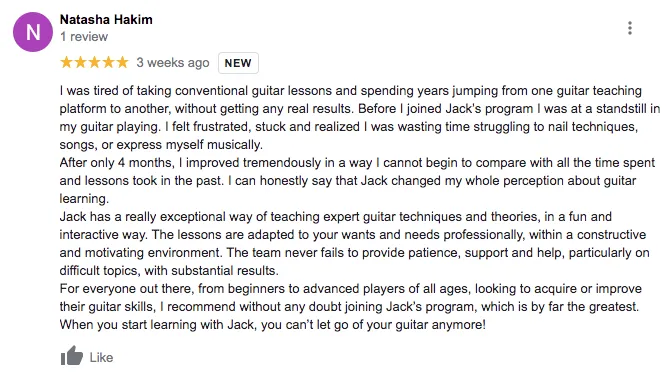Click the line starting 'I was tired'
Screen dimensions: 671x383
point(350,91)
